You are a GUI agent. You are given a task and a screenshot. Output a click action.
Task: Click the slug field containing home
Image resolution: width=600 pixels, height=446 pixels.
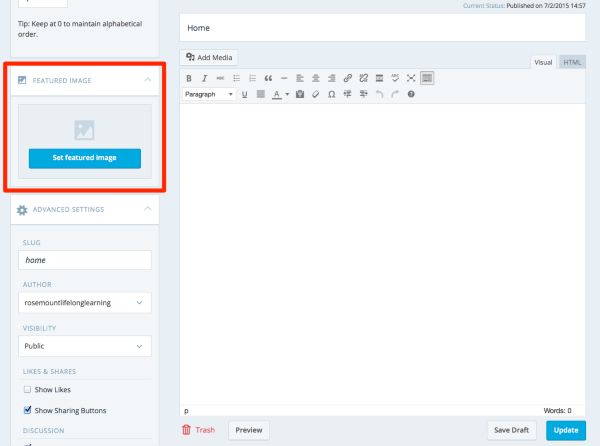85,260
